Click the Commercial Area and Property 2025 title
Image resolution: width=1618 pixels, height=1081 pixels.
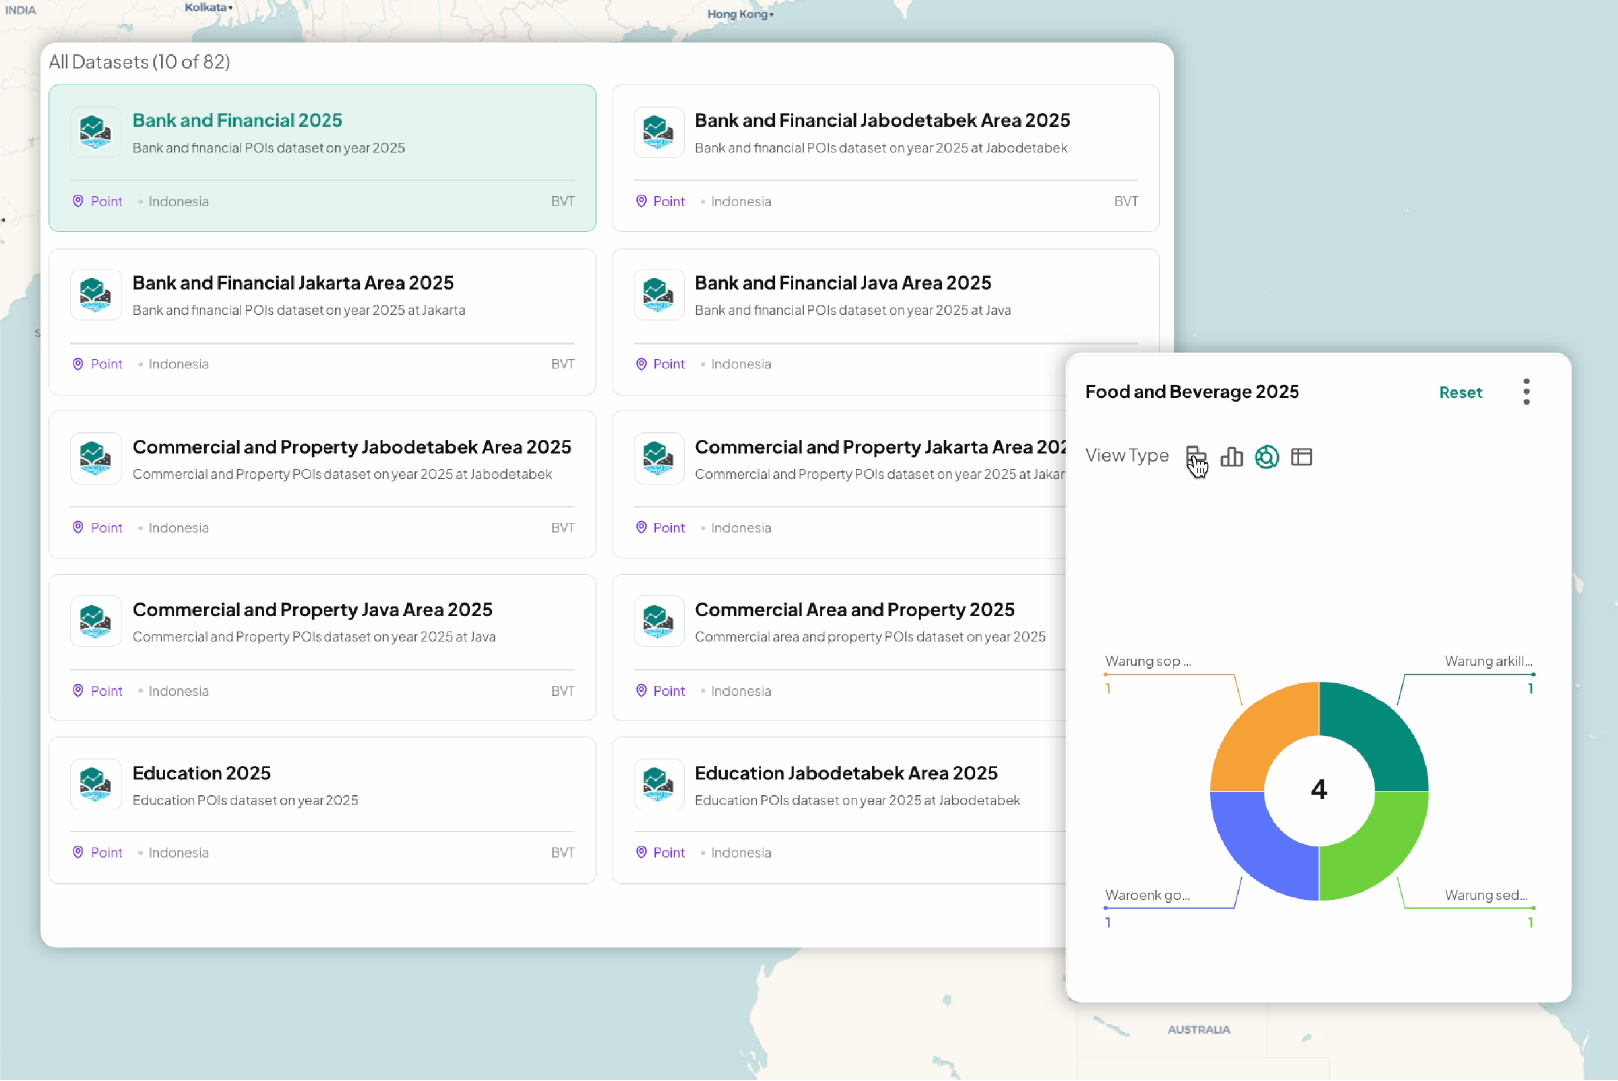click(855, 610)
